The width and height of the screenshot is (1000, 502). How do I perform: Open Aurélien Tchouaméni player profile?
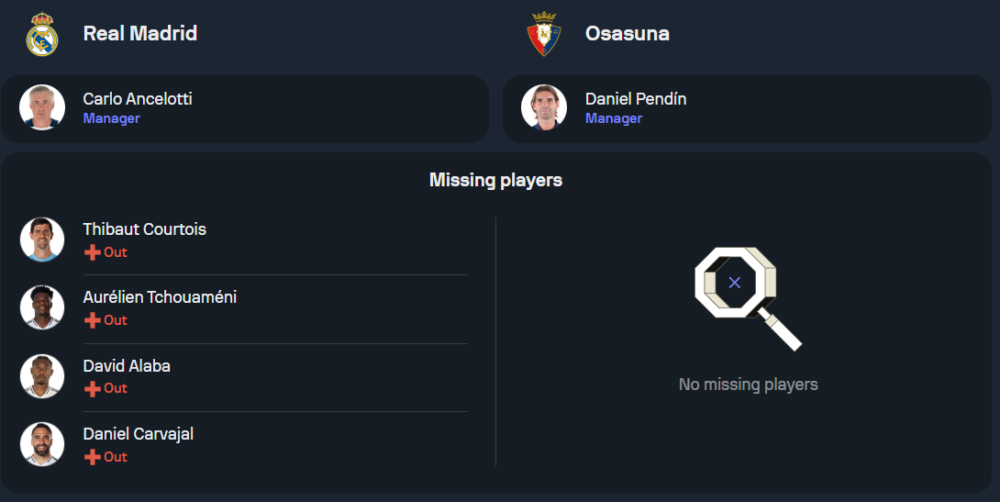[x=160, y=297]
